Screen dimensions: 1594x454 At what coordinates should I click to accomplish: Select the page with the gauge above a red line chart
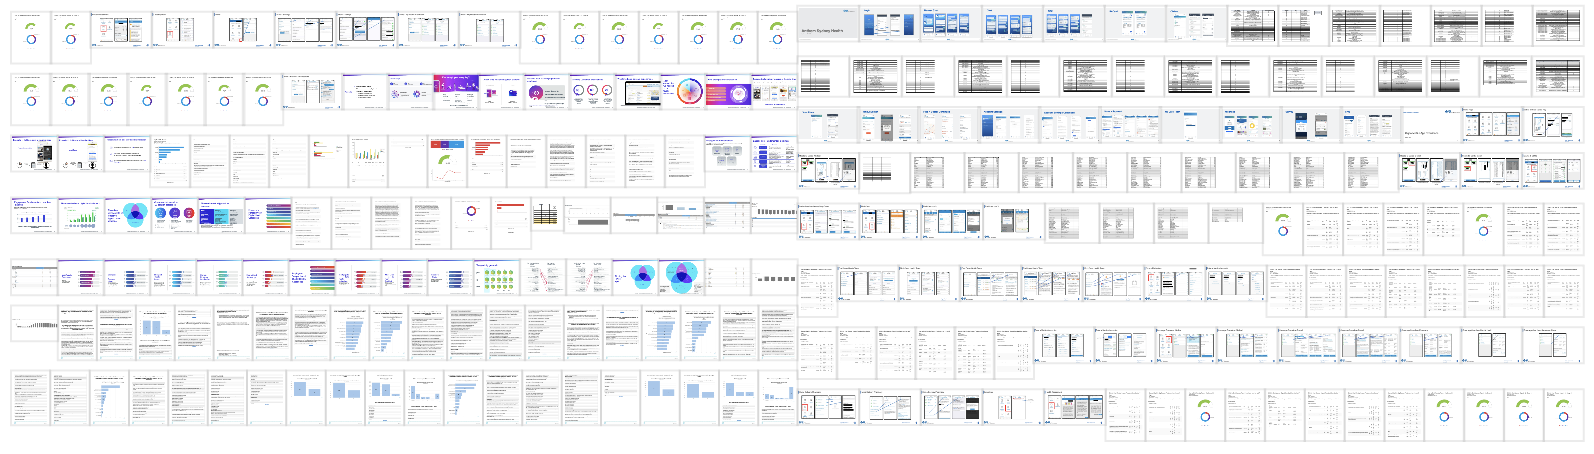pos(447,159)
